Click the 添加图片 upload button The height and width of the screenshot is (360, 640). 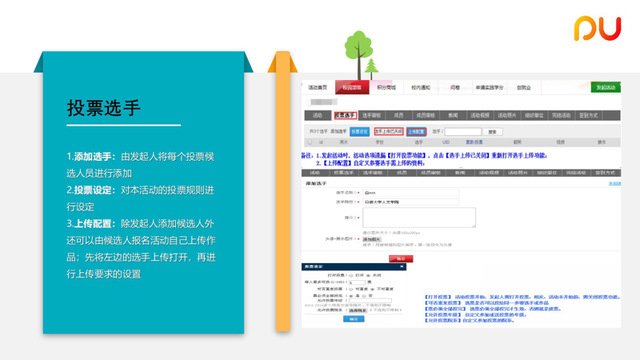tap(372, 239)
